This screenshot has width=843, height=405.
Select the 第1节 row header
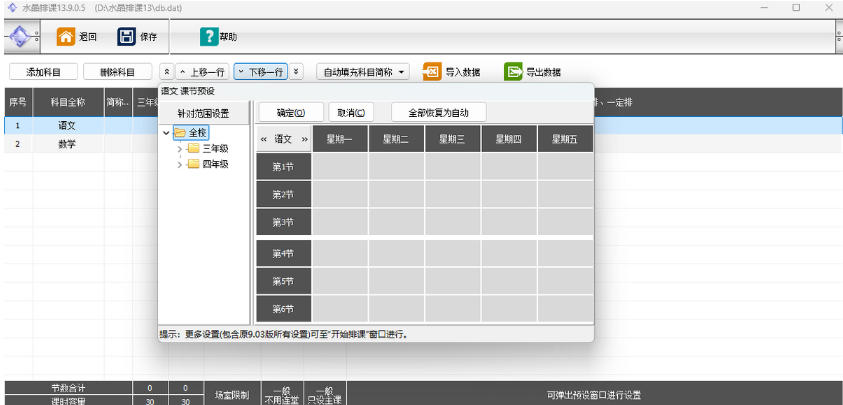pyautogui.click(x=283, y=167)
